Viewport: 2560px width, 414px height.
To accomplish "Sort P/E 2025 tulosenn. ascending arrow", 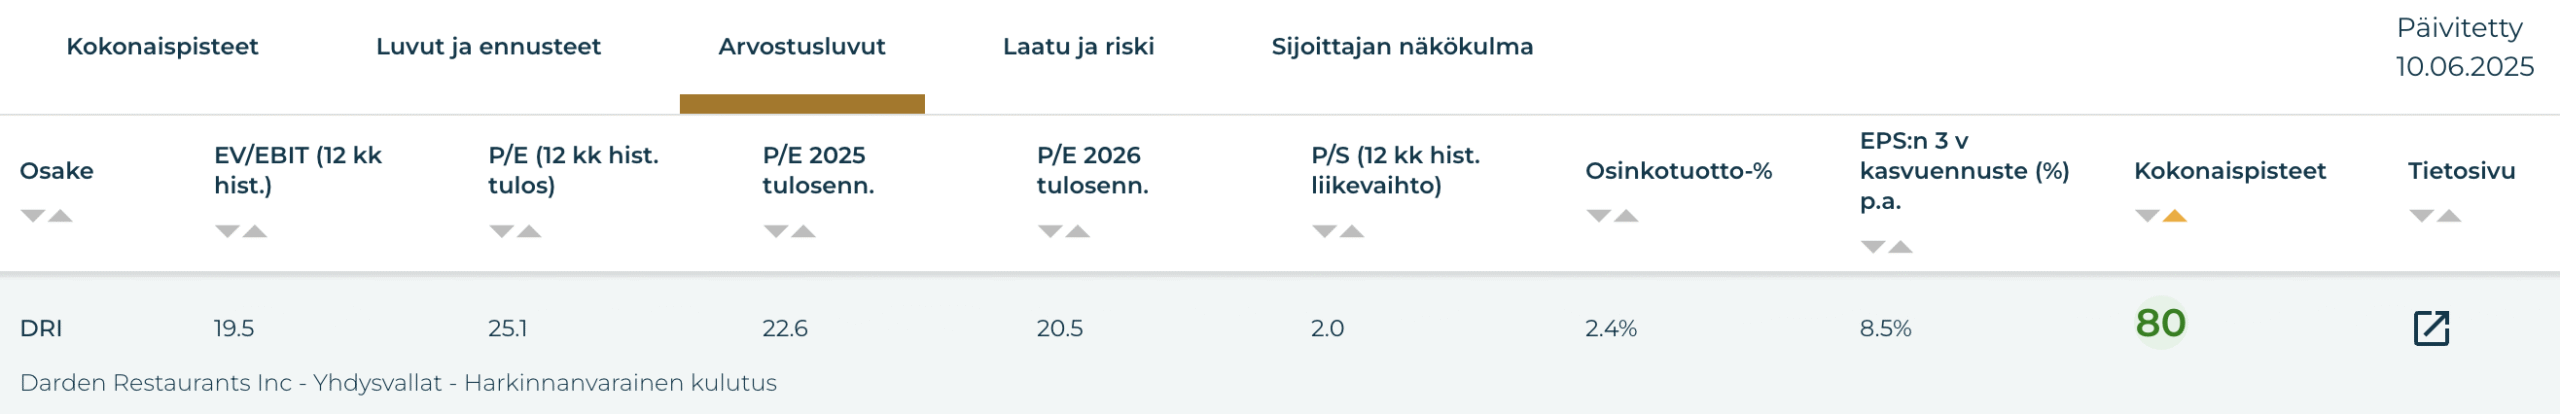I will click(x=803, y=232).
